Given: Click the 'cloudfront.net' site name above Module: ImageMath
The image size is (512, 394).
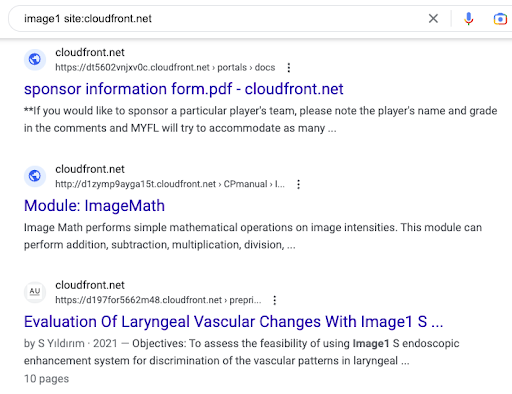Looking at the screenshot, I should tap(90, 169).
